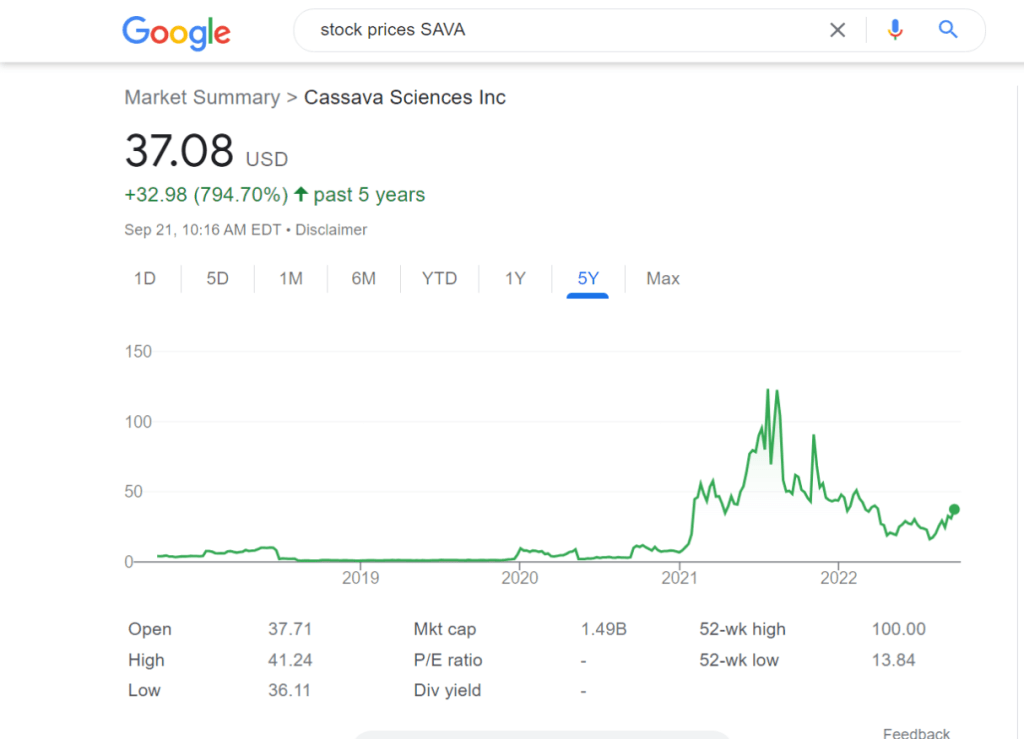Click the Google logo

click(x=176, y=31)
